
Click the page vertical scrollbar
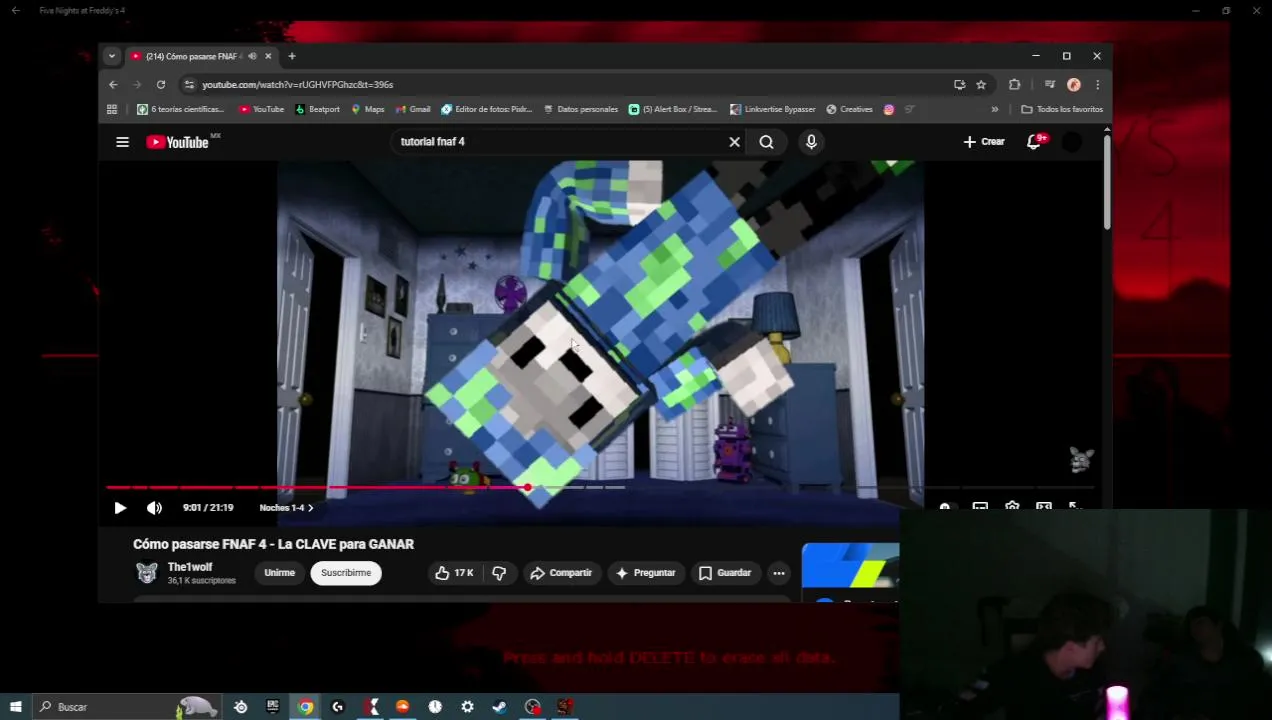point(1107,181)
